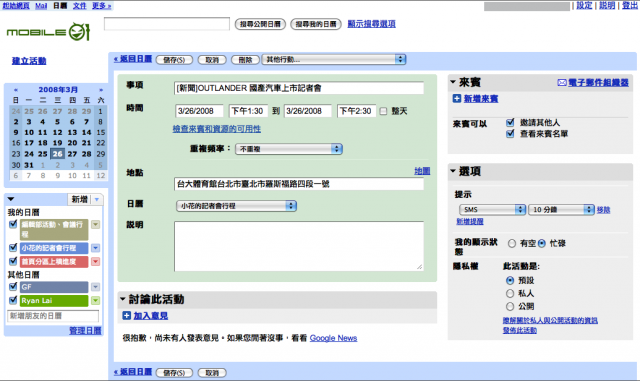Image resolution: width=640 pixels, height=381 pixels.
Task: Click the top 取消 cancel button
Action: [212, 60]
